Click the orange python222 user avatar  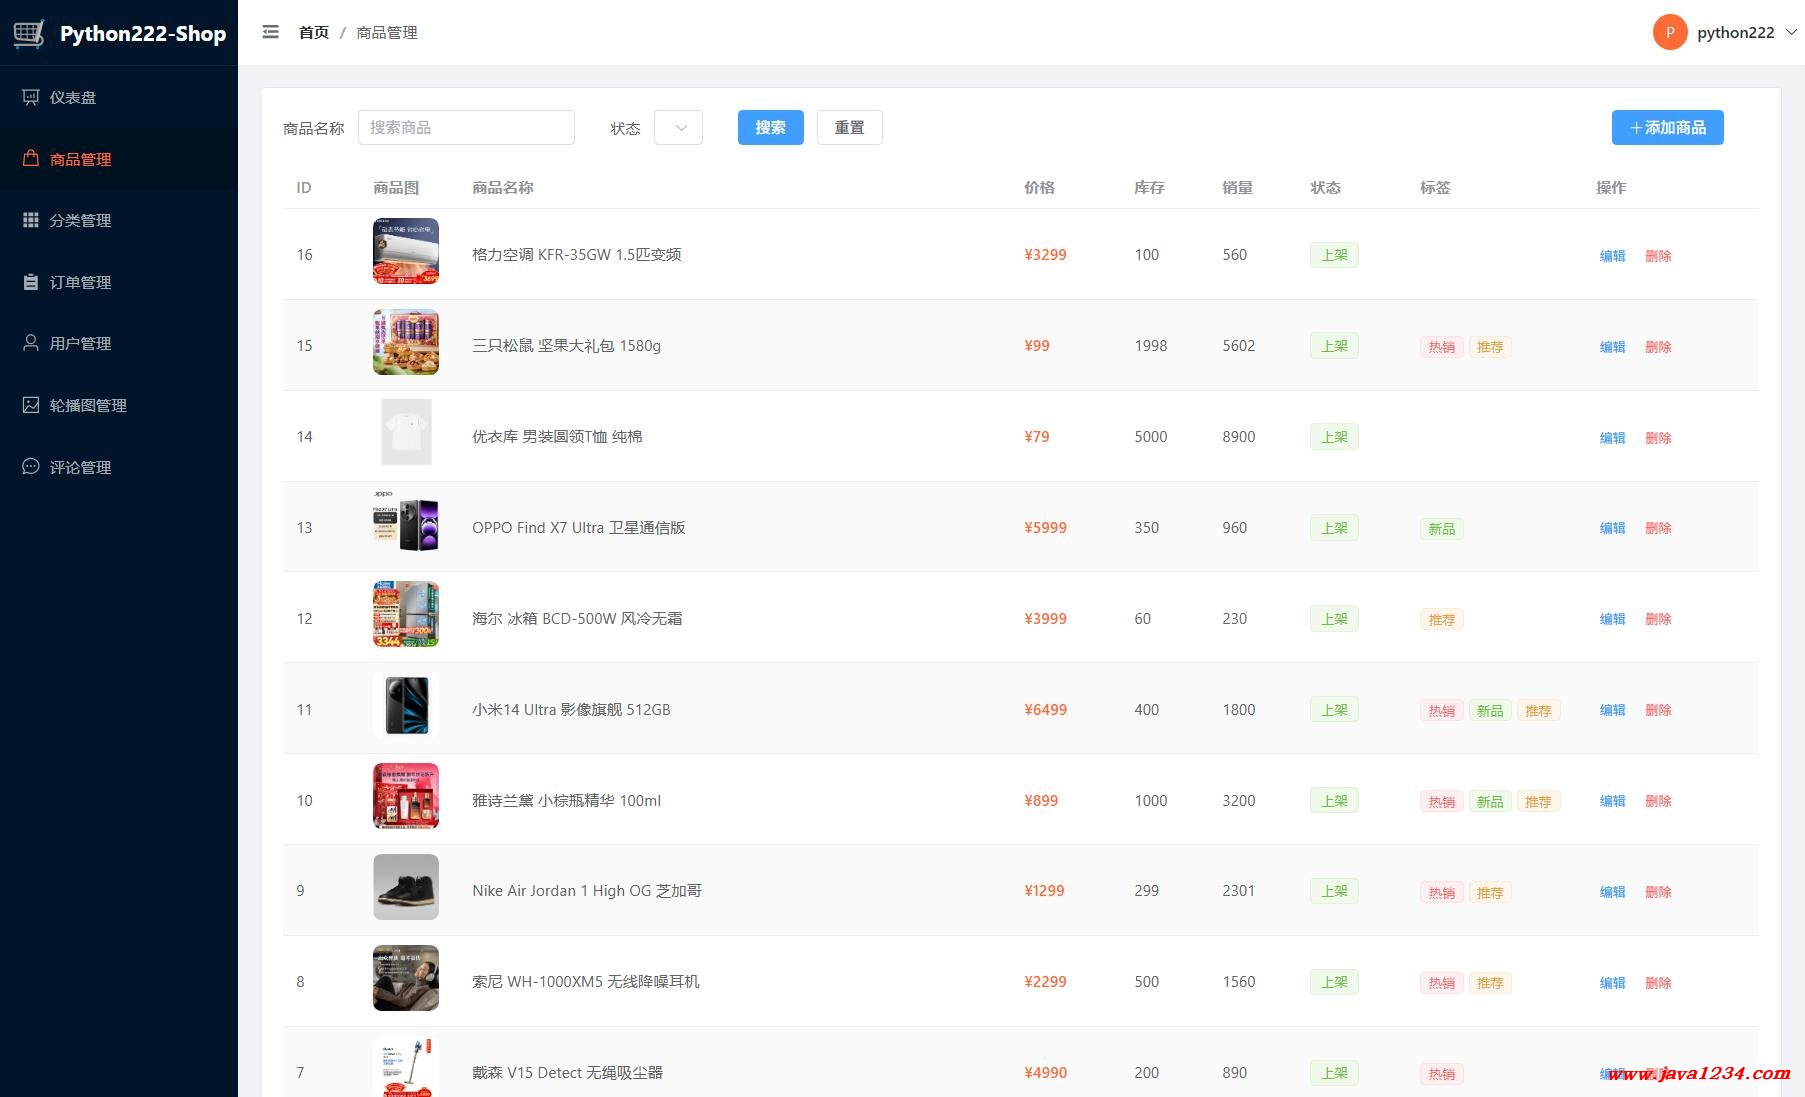(1669, 32)
